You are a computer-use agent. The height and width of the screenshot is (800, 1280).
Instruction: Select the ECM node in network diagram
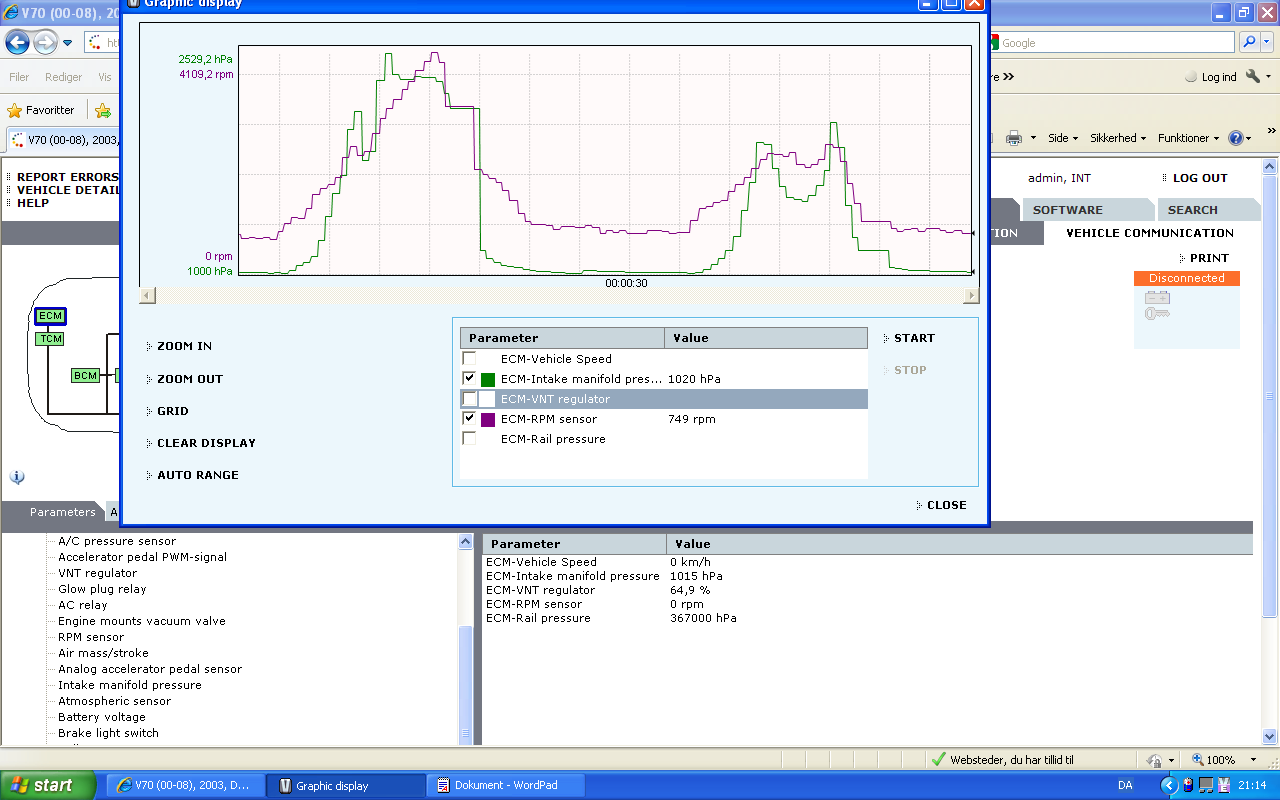pos(50,316)
